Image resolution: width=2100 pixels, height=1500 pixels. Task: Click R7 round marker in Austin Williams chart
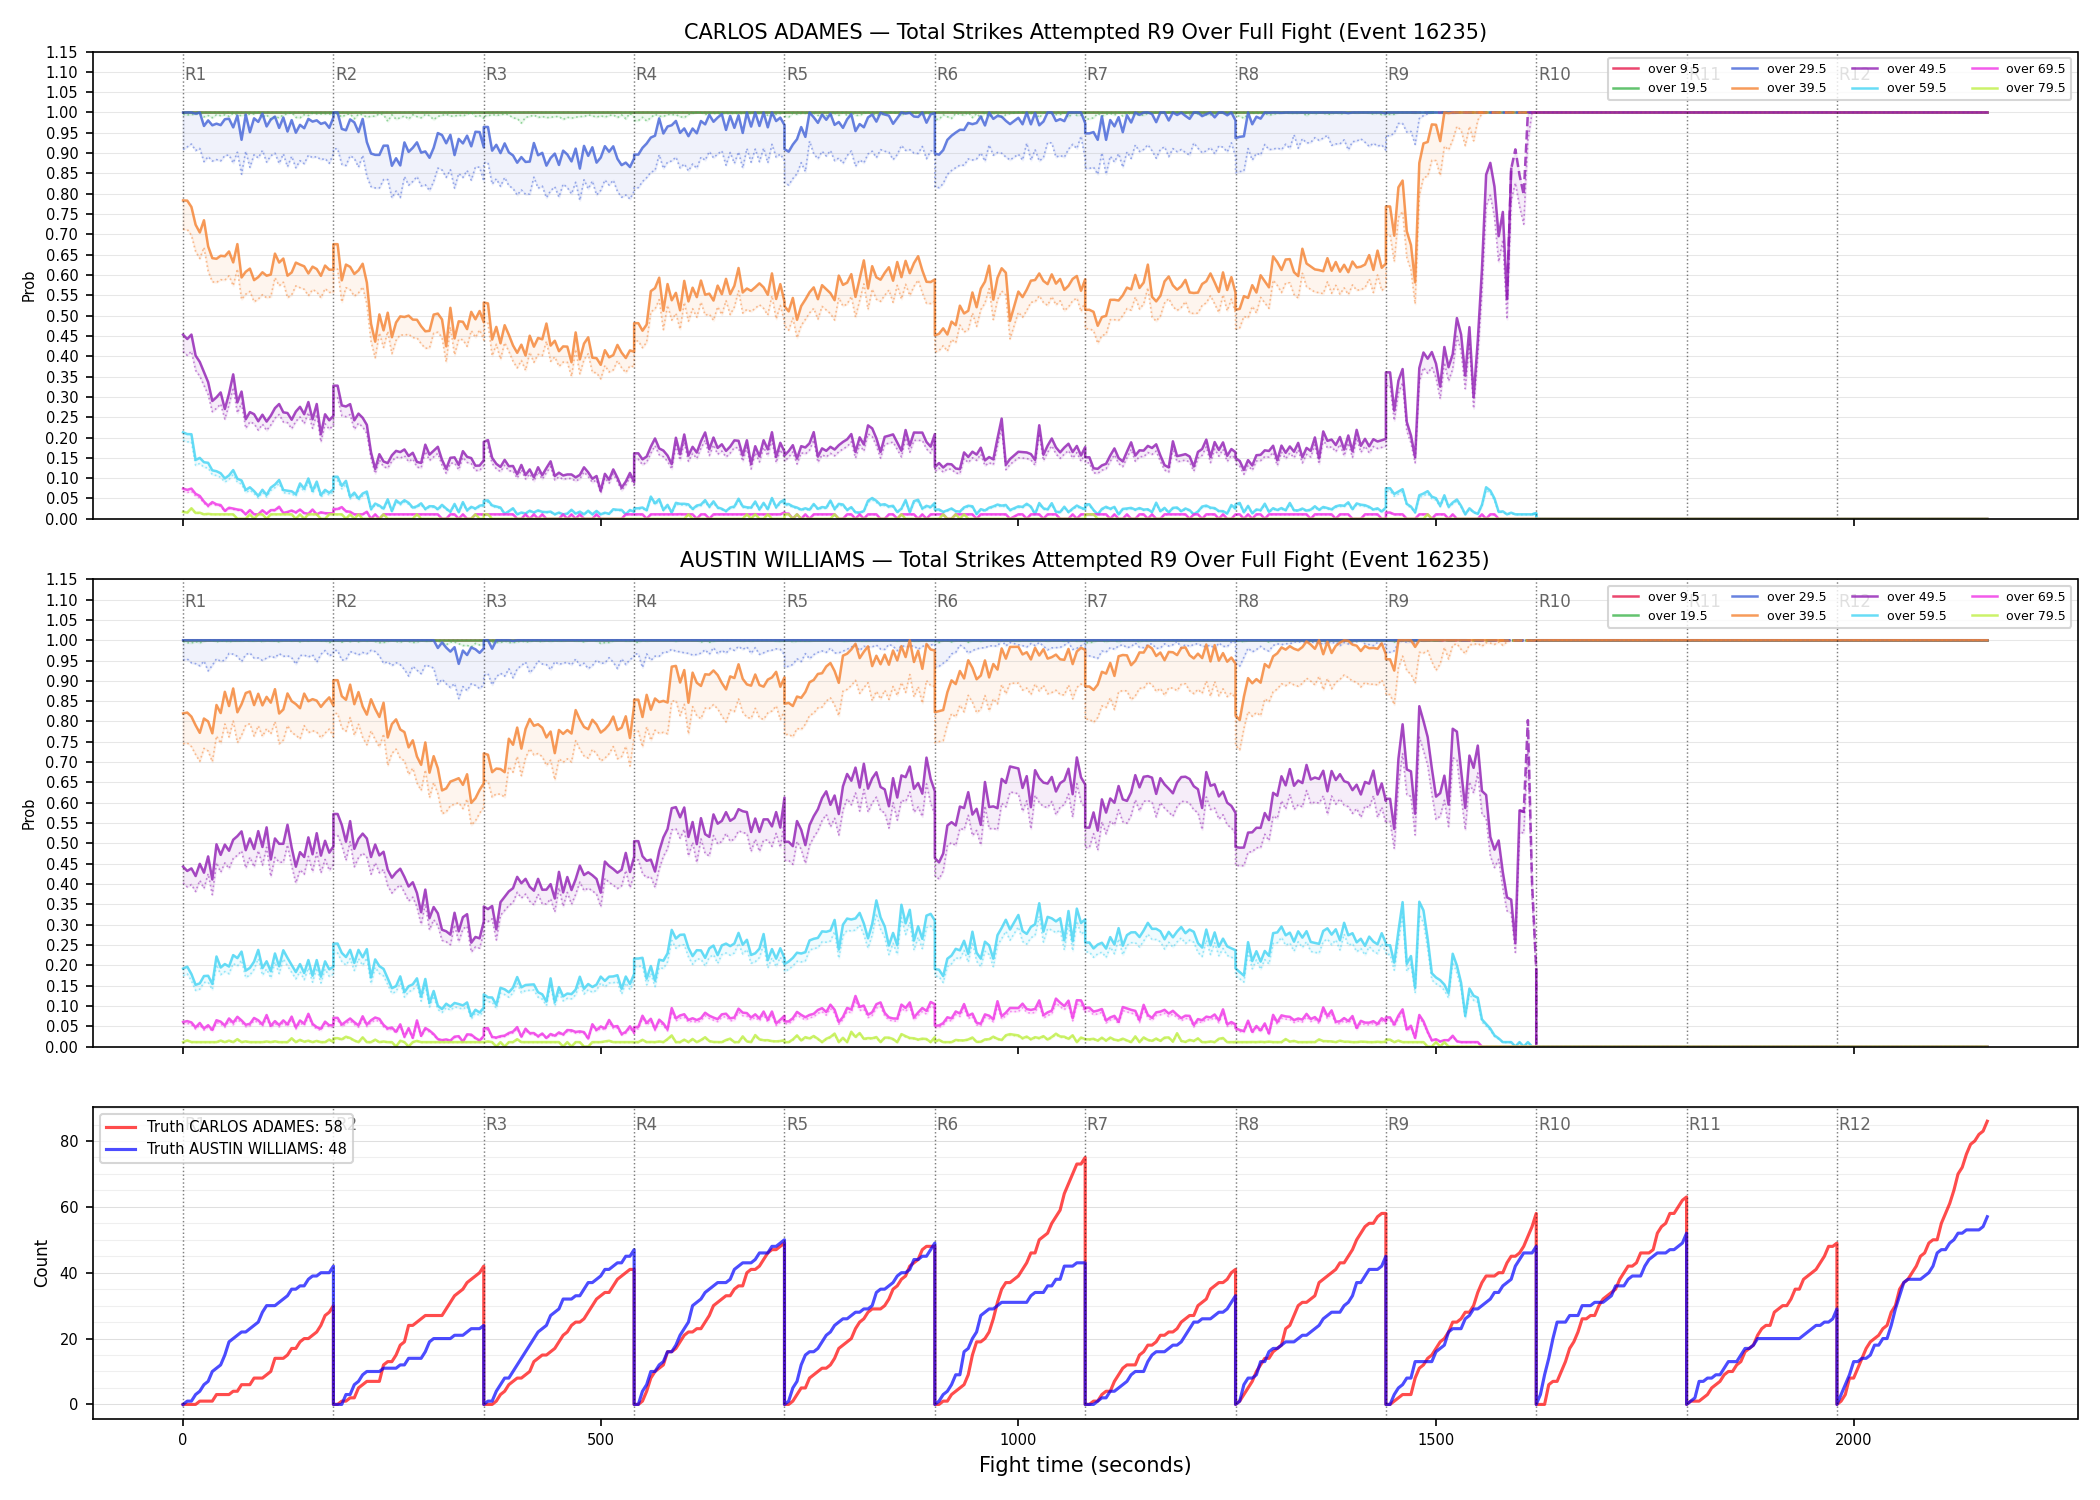(x=1097, y=601)
